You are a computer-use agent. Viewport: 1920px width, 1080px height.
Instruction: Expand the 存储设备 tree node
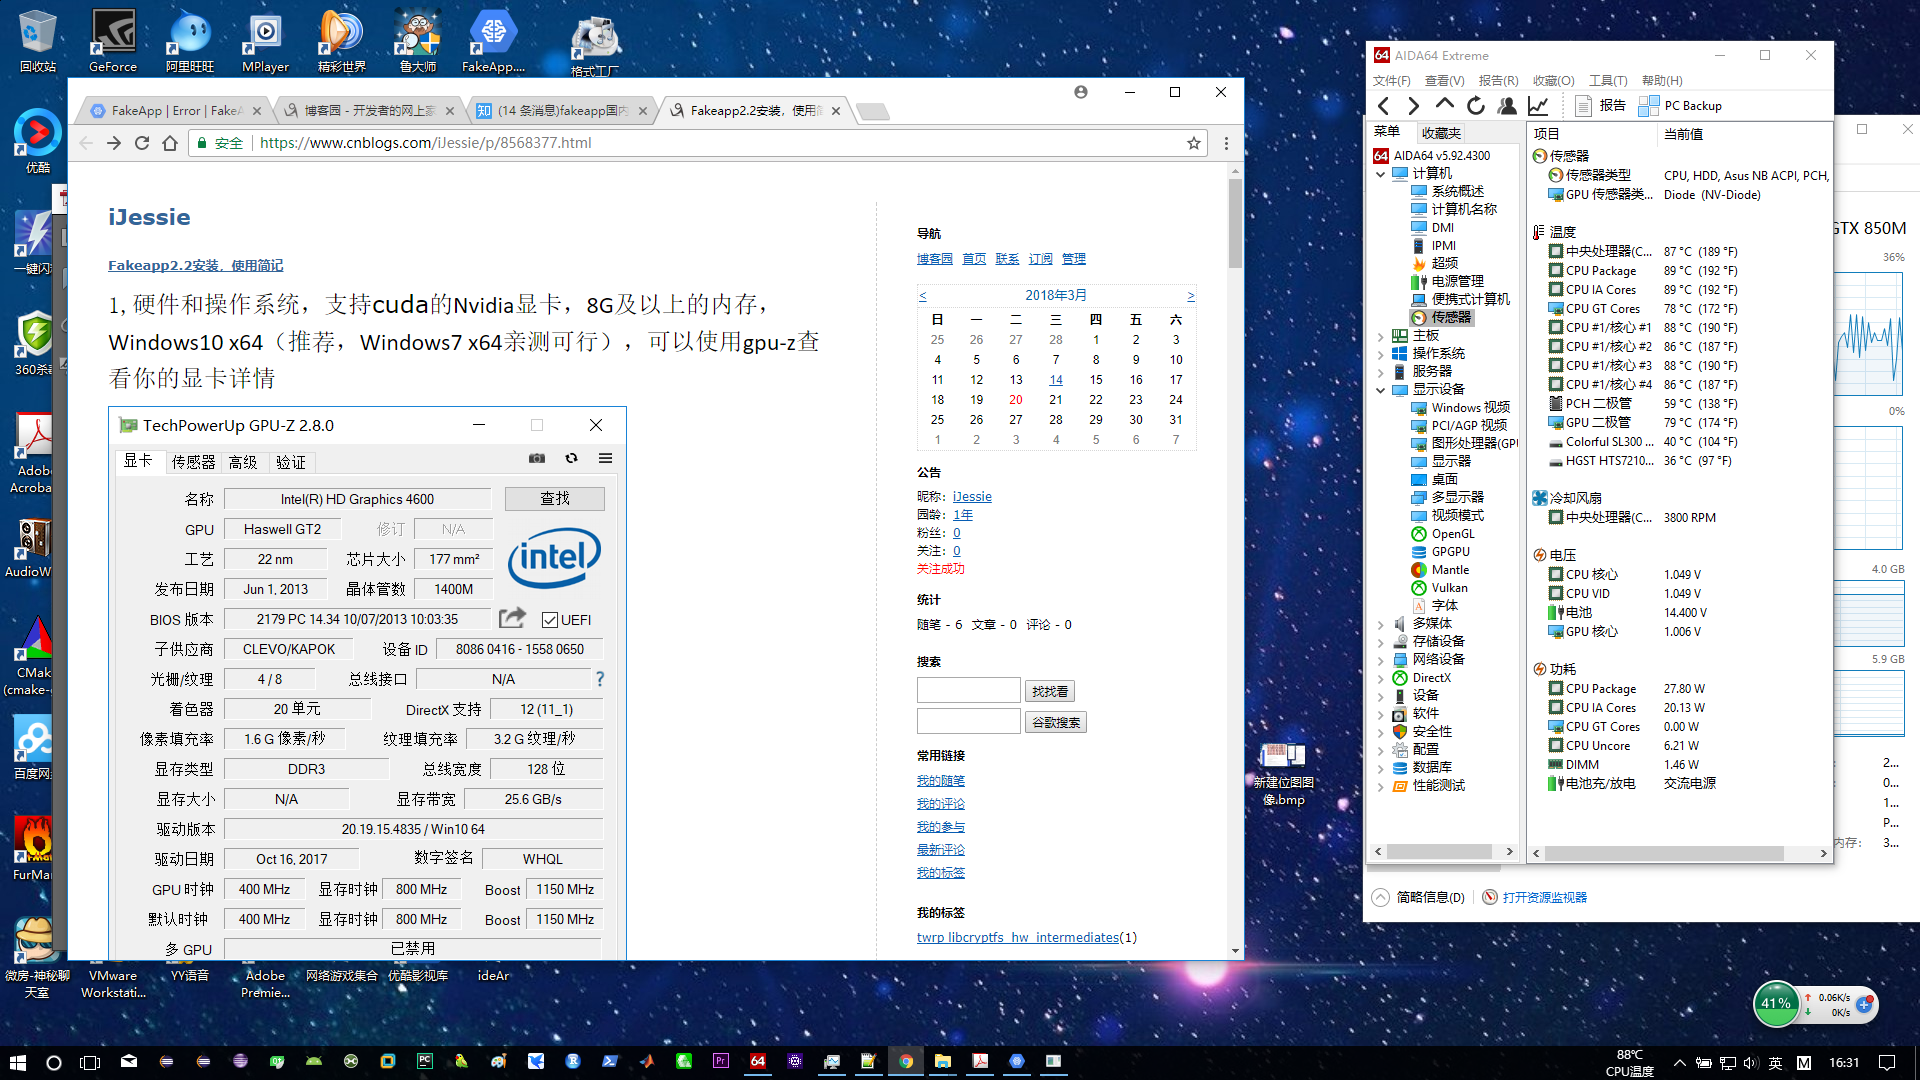click(x=1381, y=642)
